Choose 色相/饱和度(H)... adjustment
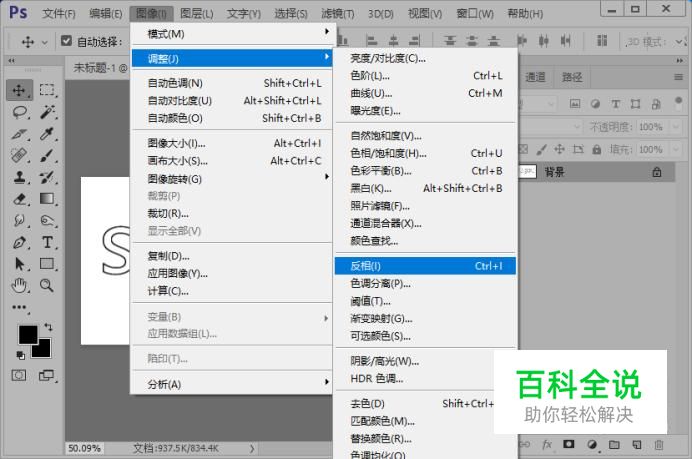This screenshot has height=459, width=692. 425,154
